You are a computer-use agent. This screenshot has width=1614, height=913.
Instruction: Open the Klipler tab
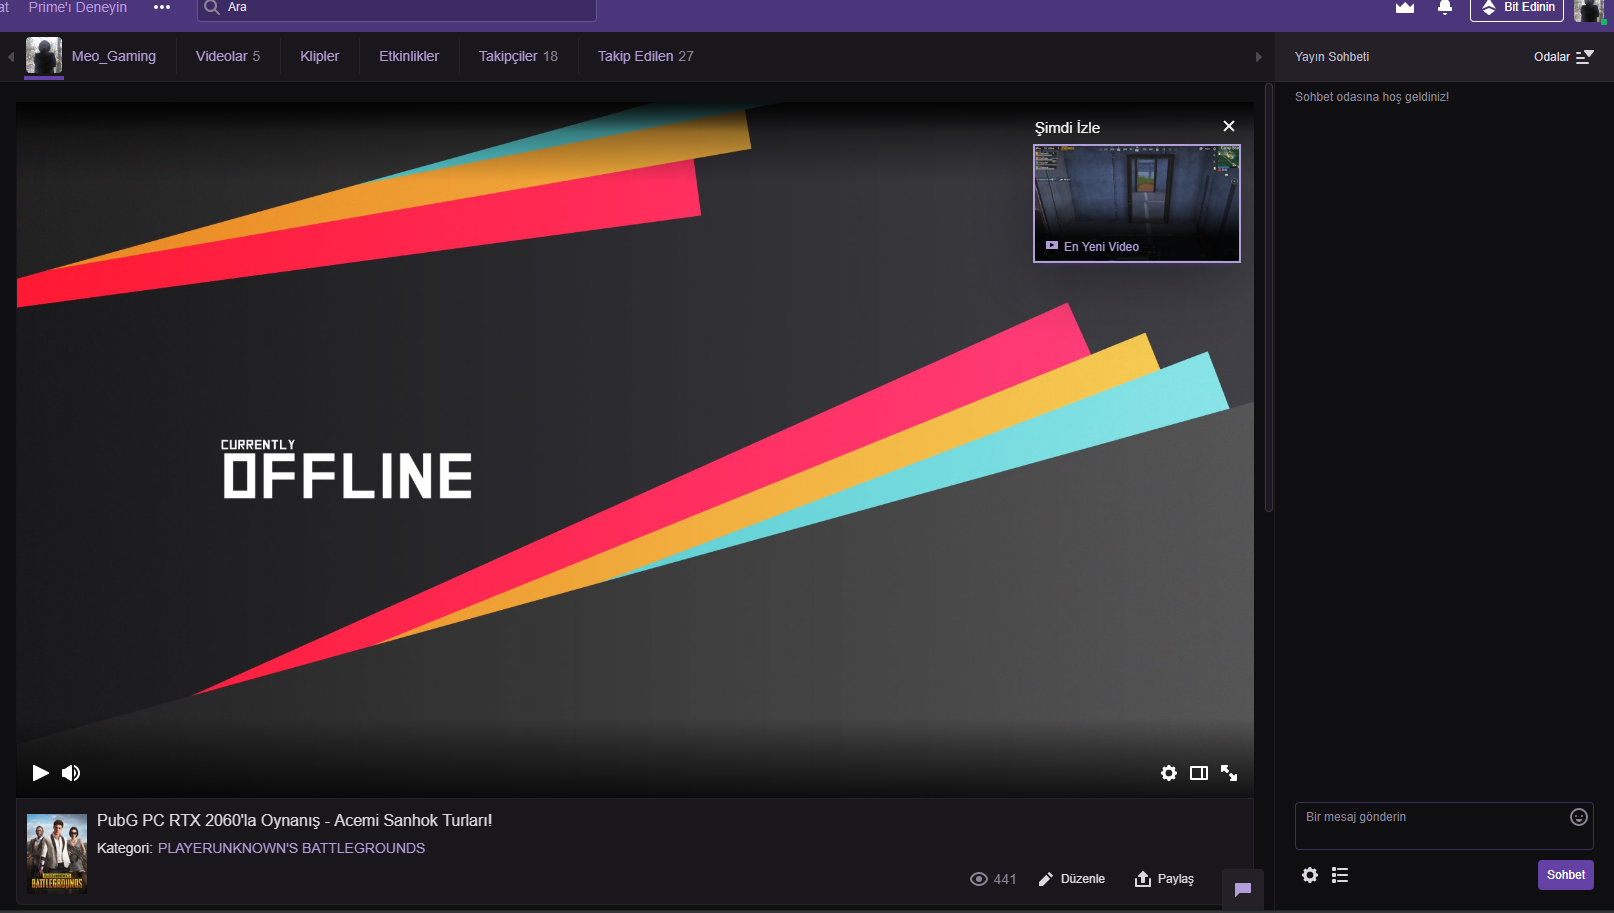pyautogui.click(x=320, y=56)
